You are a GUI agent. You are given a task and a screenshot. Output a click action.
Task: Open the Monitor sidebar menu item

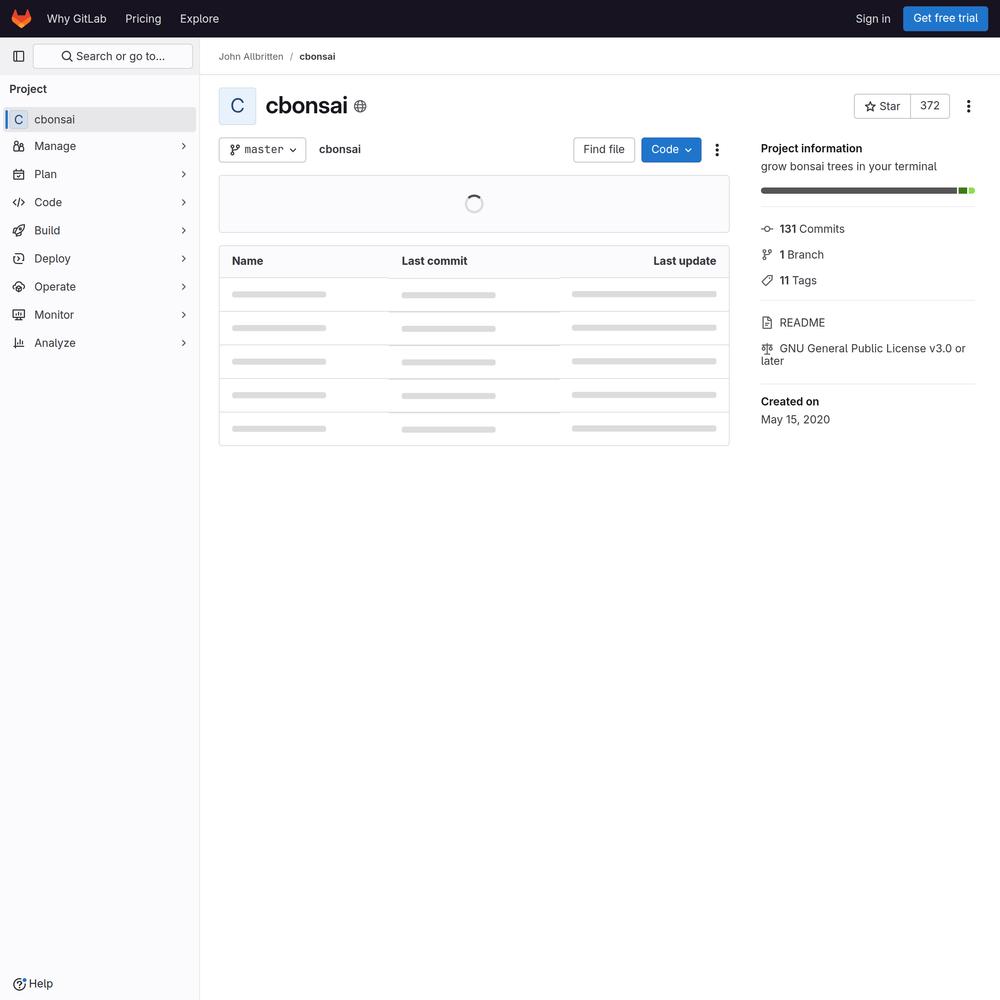click(100, 314)
